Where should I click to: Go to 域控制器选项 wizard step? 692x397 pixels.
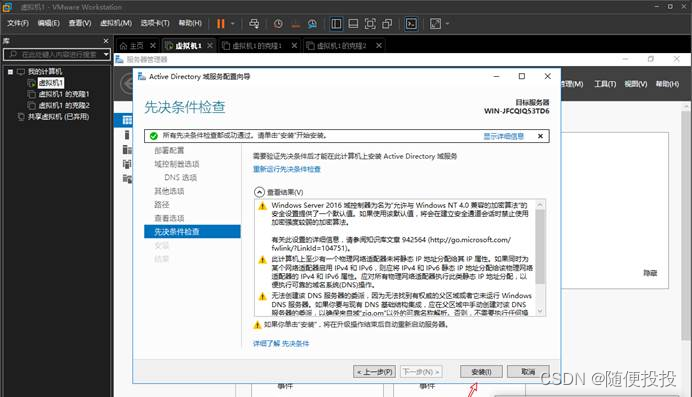tap(177, 164)
